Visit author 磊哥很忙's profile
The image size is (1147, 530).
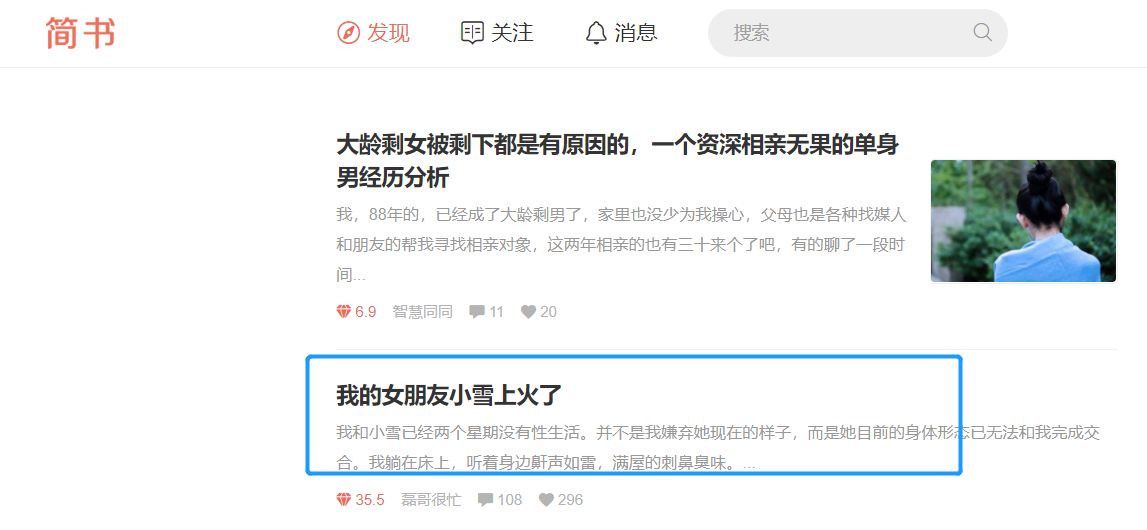pos(432,500)
